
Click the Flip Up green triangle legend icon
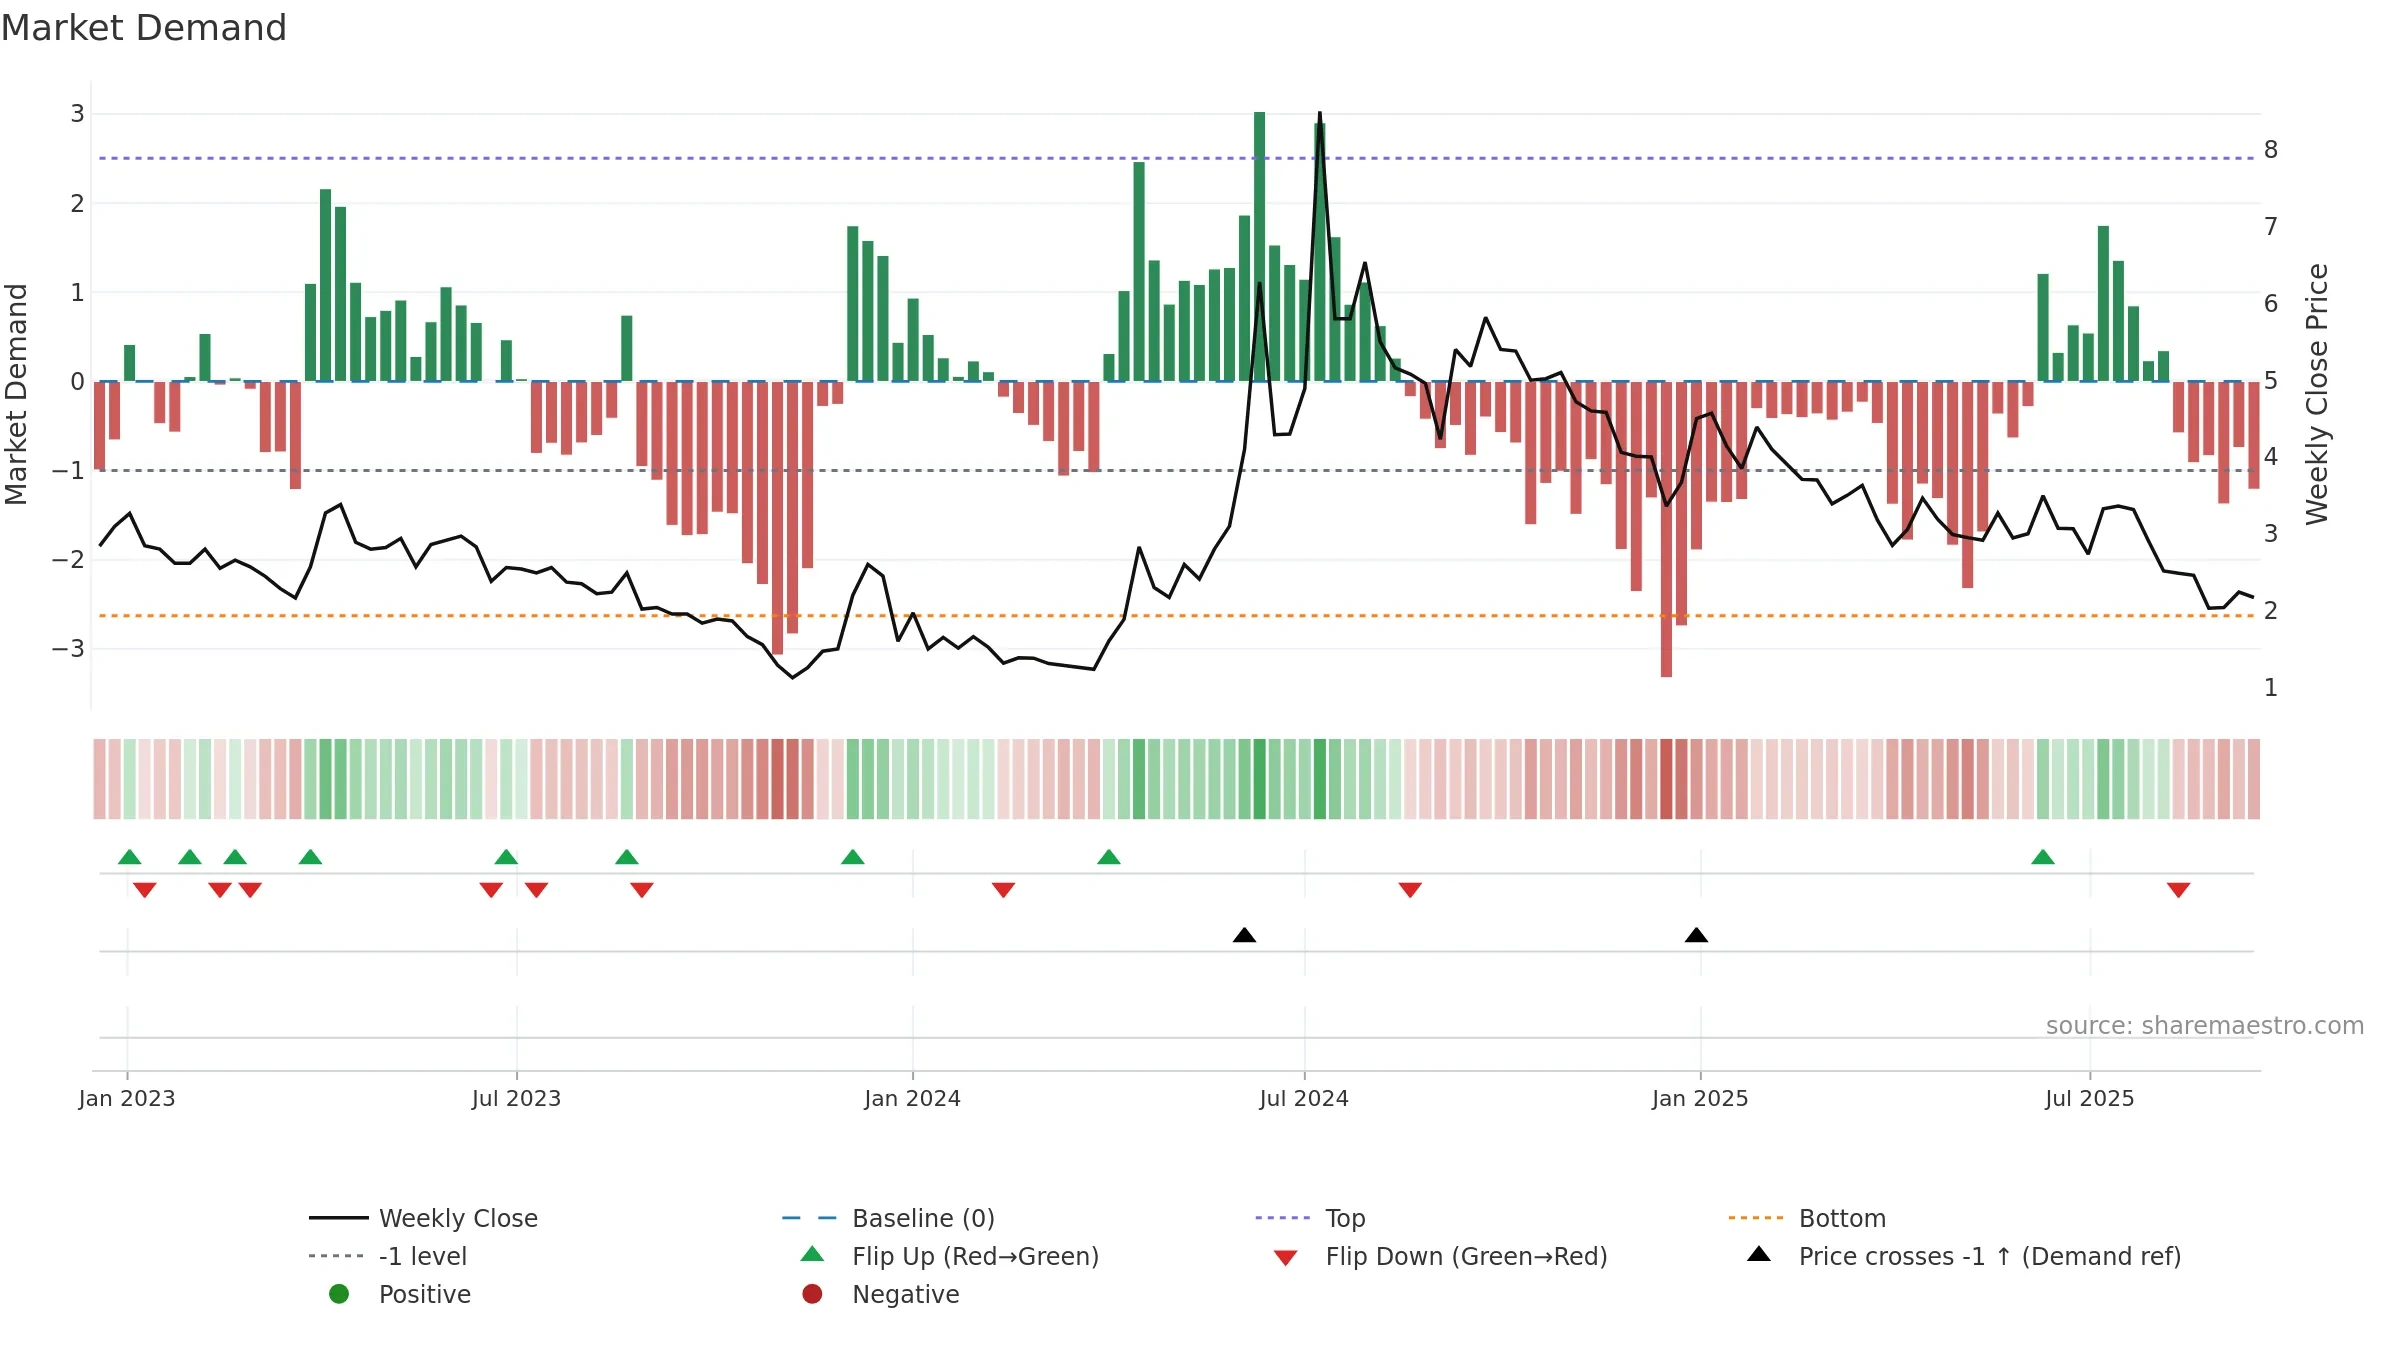click(813, 1254)
